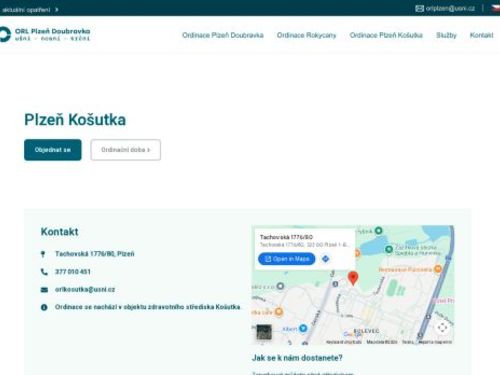Image resolution: width=500 pixels, height=375 pixels.
Task: Click the map pin icon beside the address
Action: point(43,254)
